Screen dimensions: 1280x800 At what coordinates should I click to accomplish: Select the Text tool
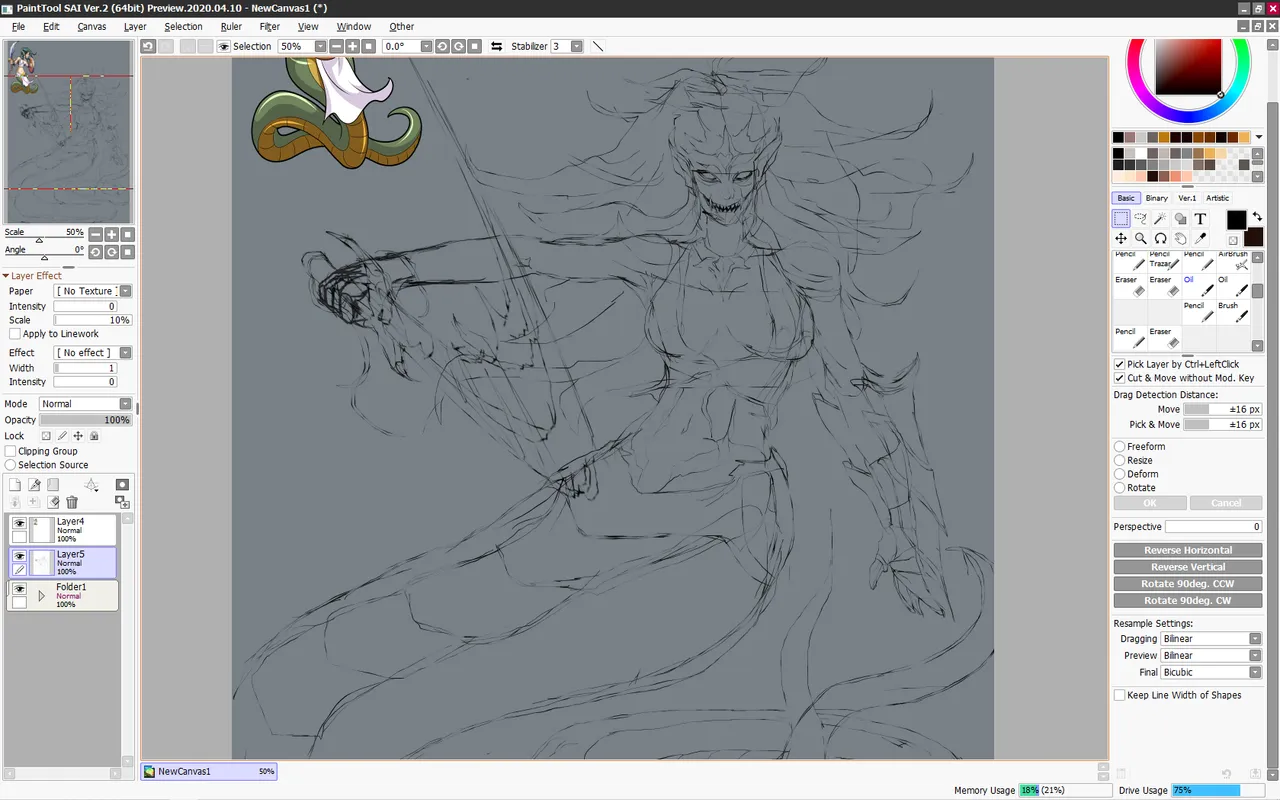(1200, 219)
